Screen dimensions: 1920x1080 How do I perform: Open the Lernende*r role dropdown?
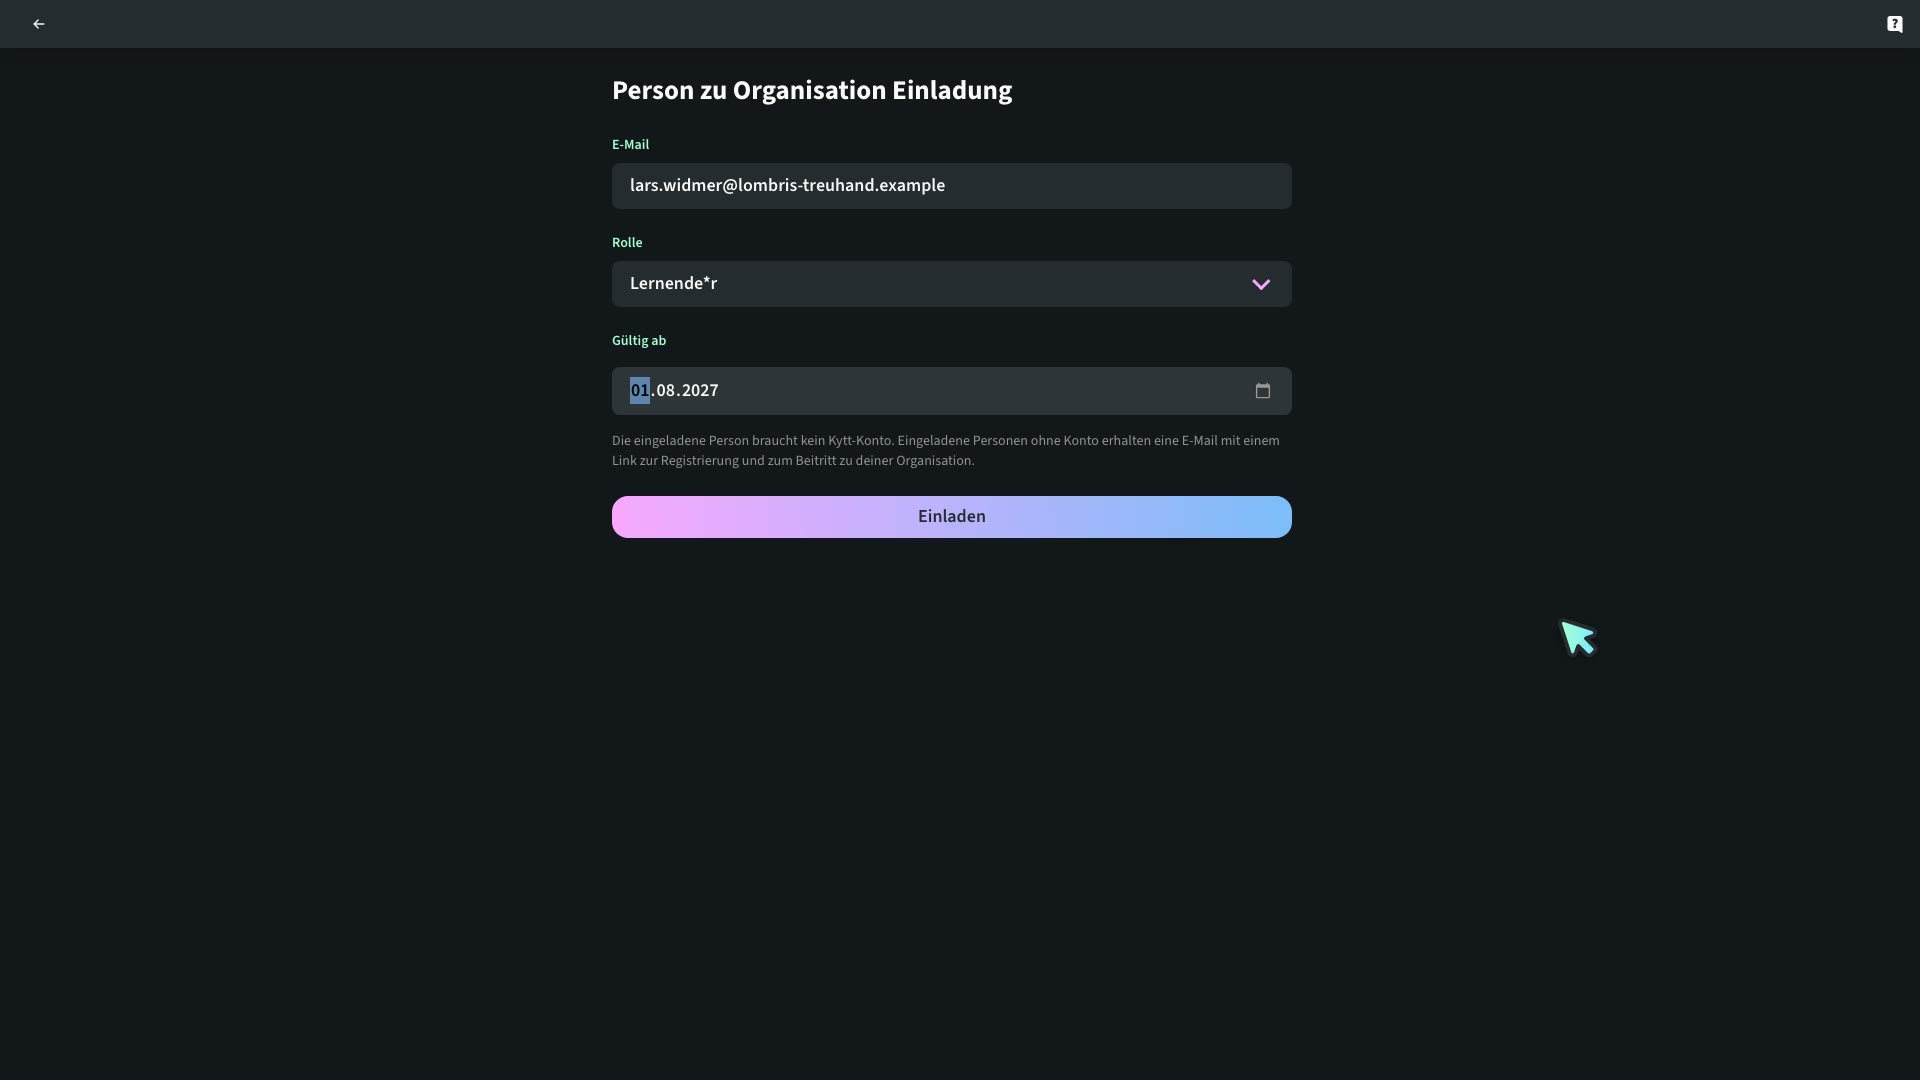point(952,284)
